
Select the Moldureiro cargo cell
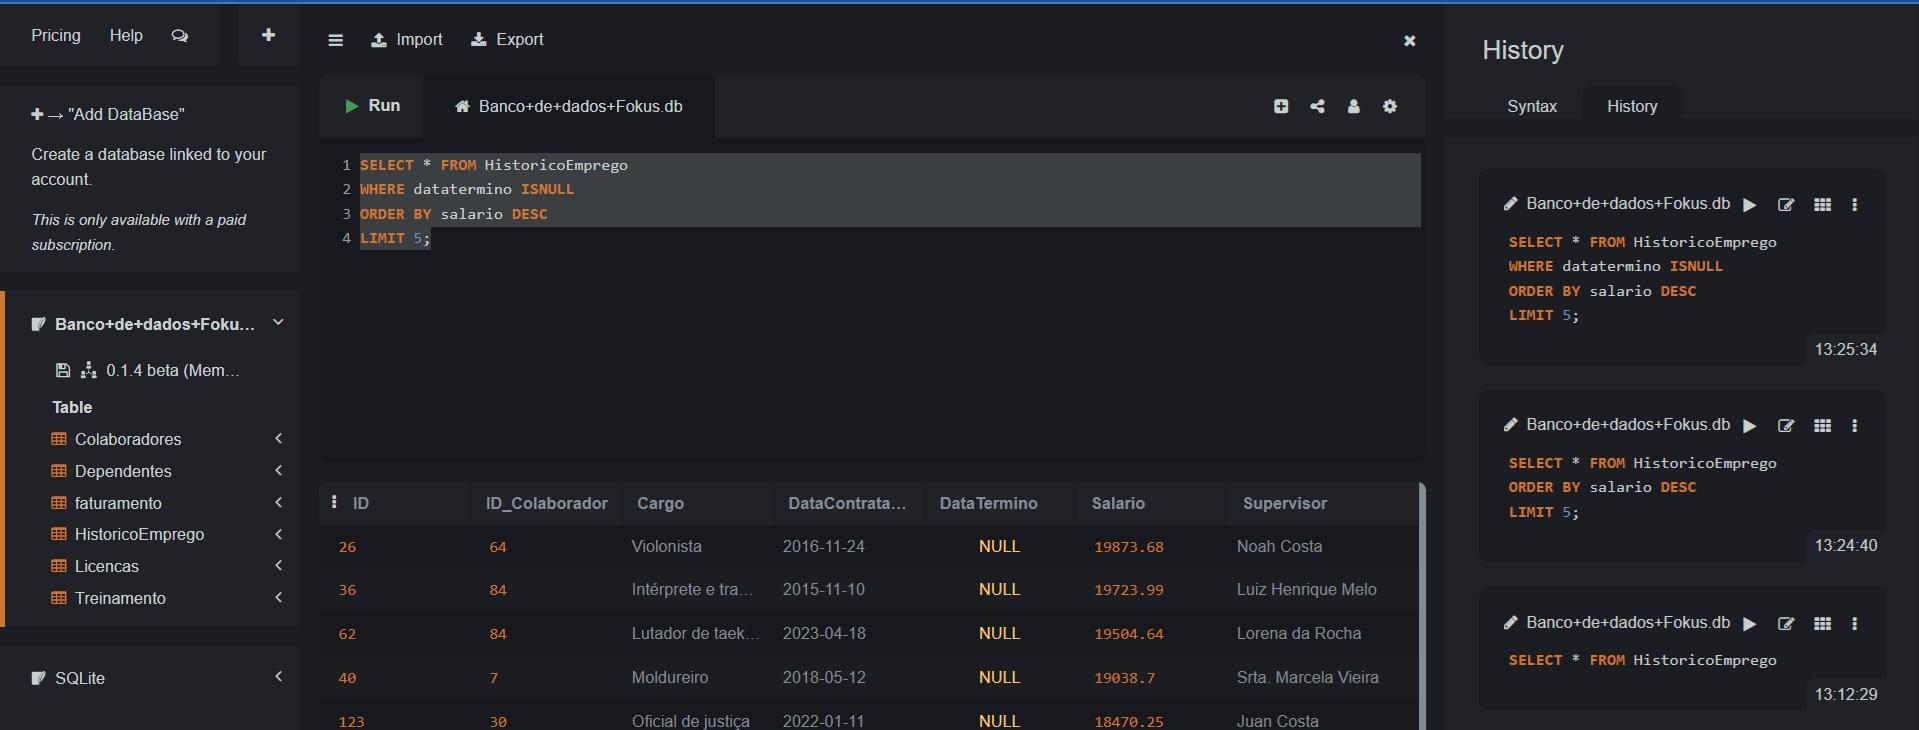click(x=670, y=677)
